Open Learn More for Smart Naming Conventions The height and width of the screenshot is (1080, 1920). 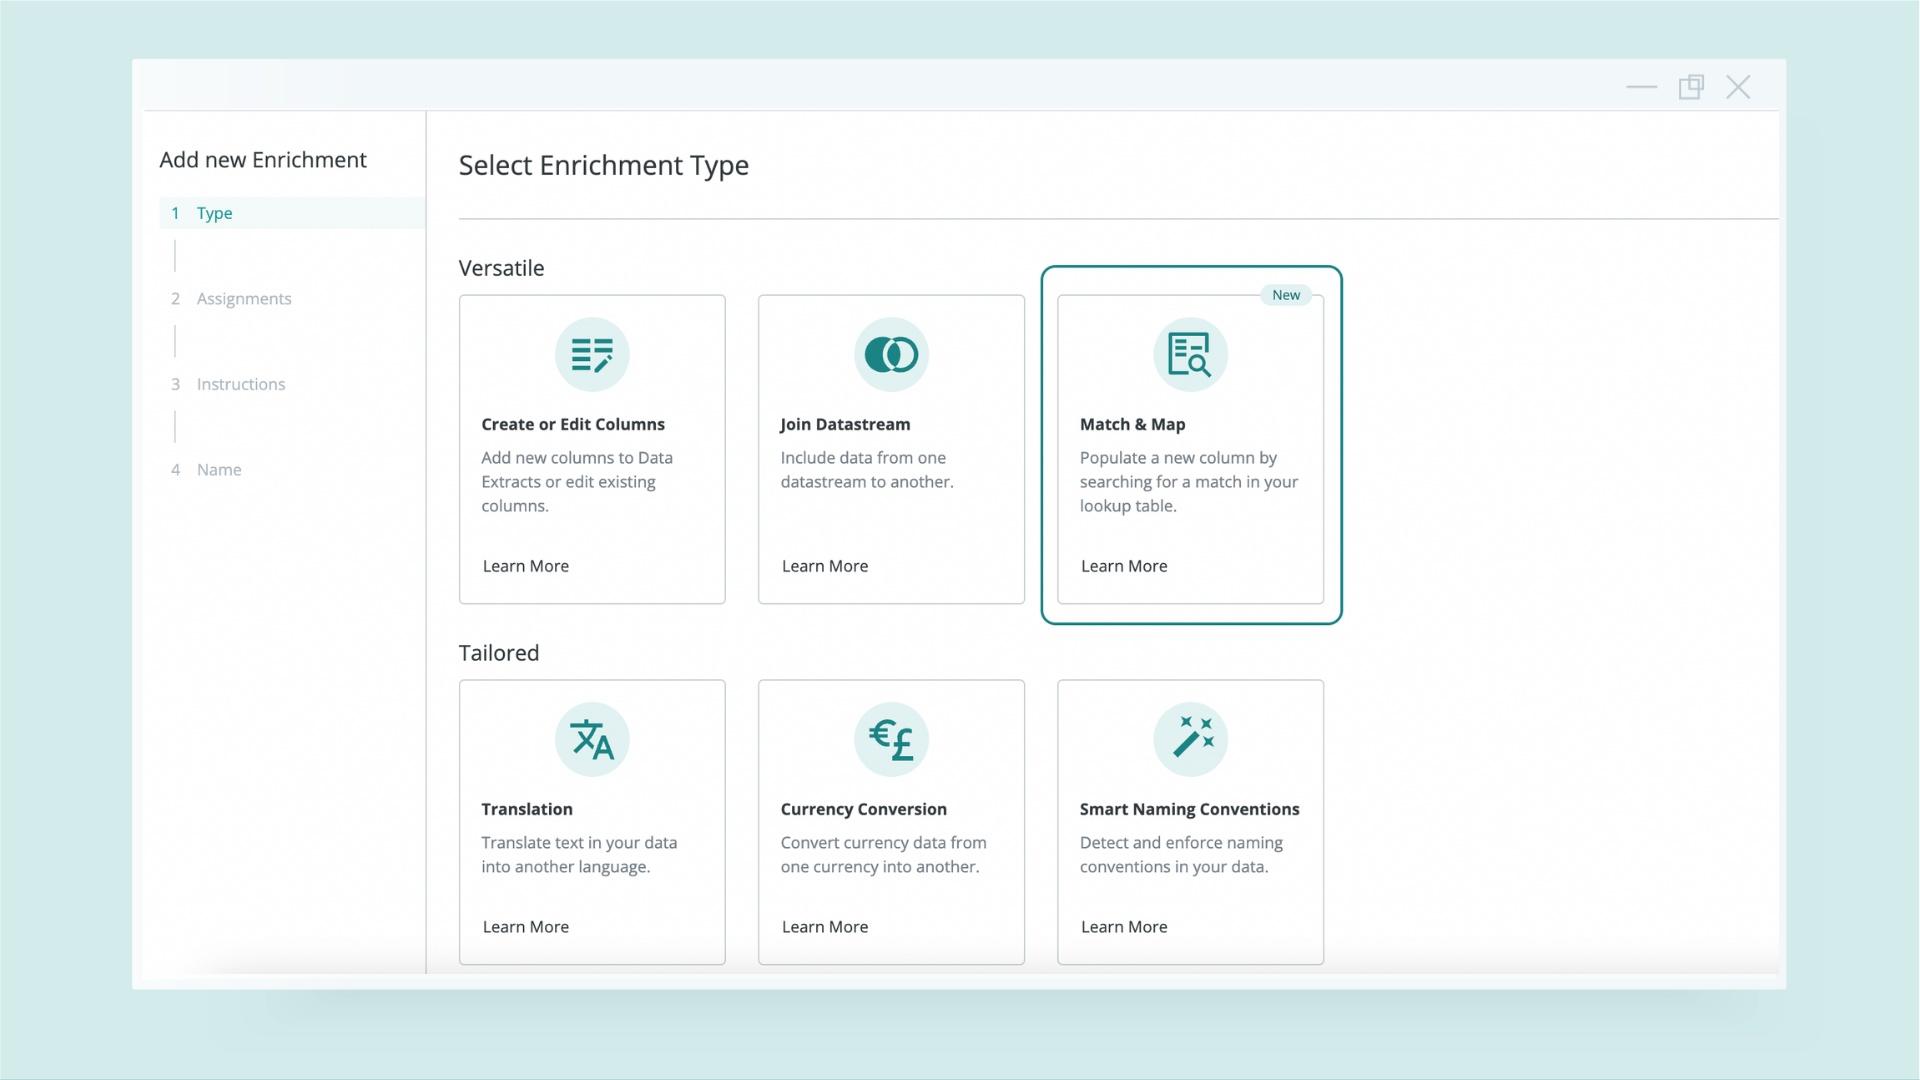(x=1123, y=927)
